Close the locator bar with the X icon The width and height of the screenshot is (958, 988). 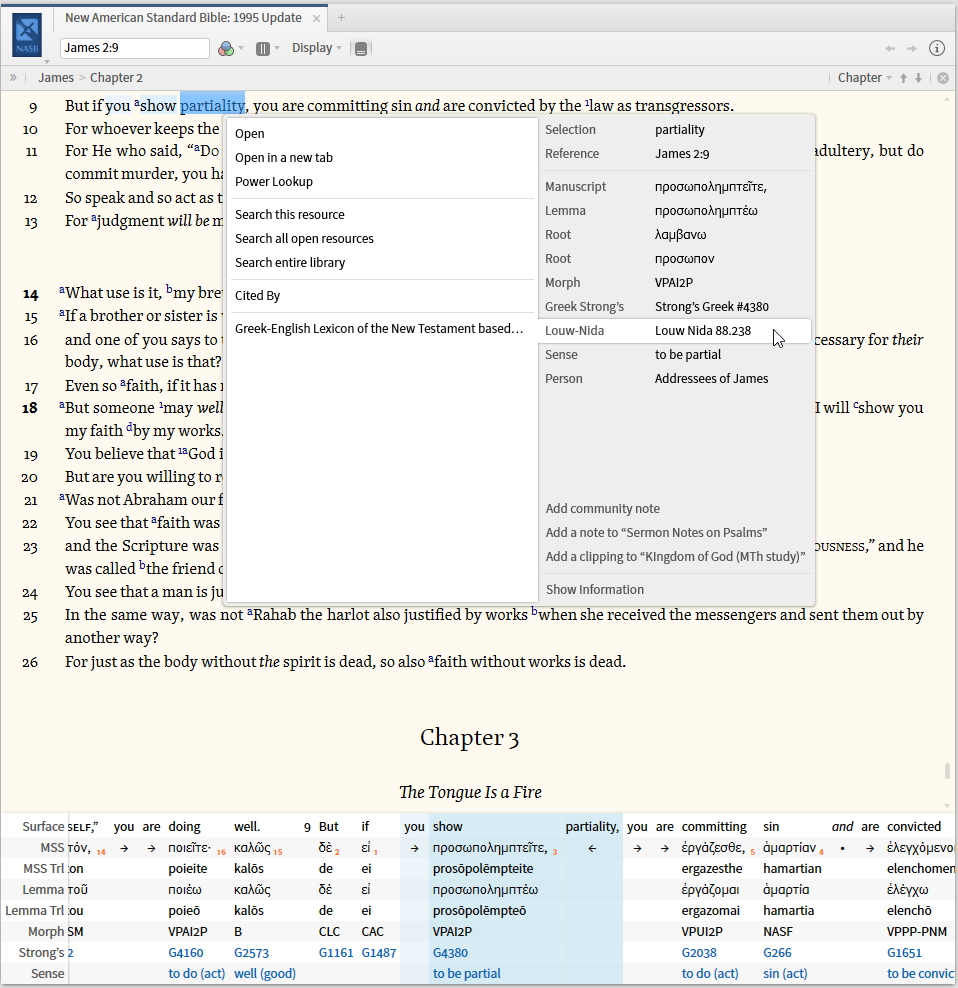coord(943,78)
